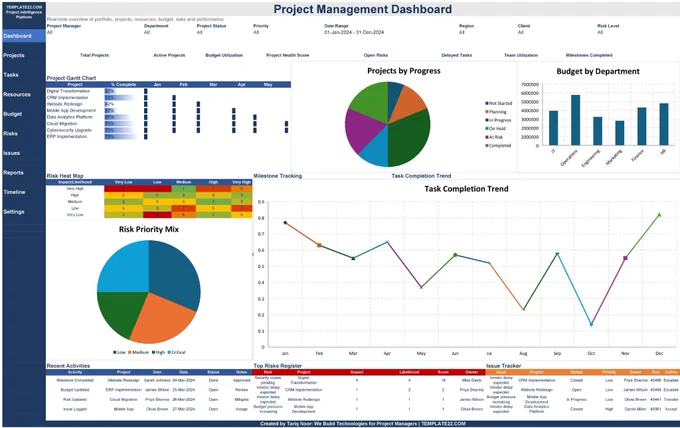The height and width of the screenshot is (428, 680).
Task: Click Milestone Completed in Recent Activities
Action: point(75,380)
